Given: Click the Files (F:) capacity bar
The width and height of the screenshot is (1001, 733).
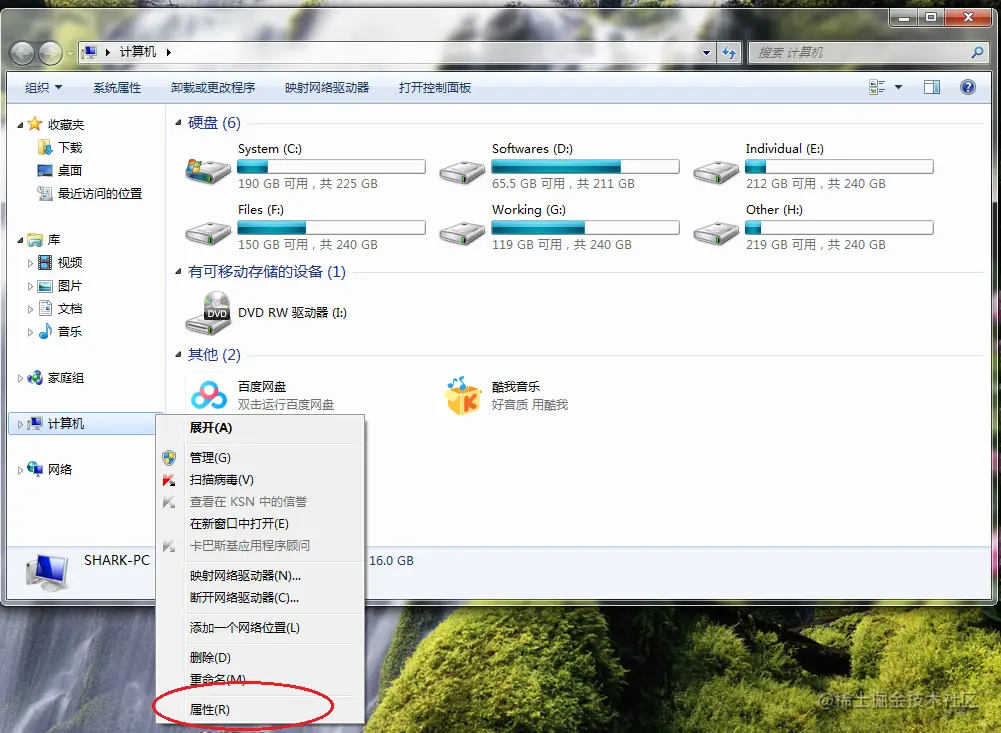Looking at the screenshot, I should tap(330, 227).
